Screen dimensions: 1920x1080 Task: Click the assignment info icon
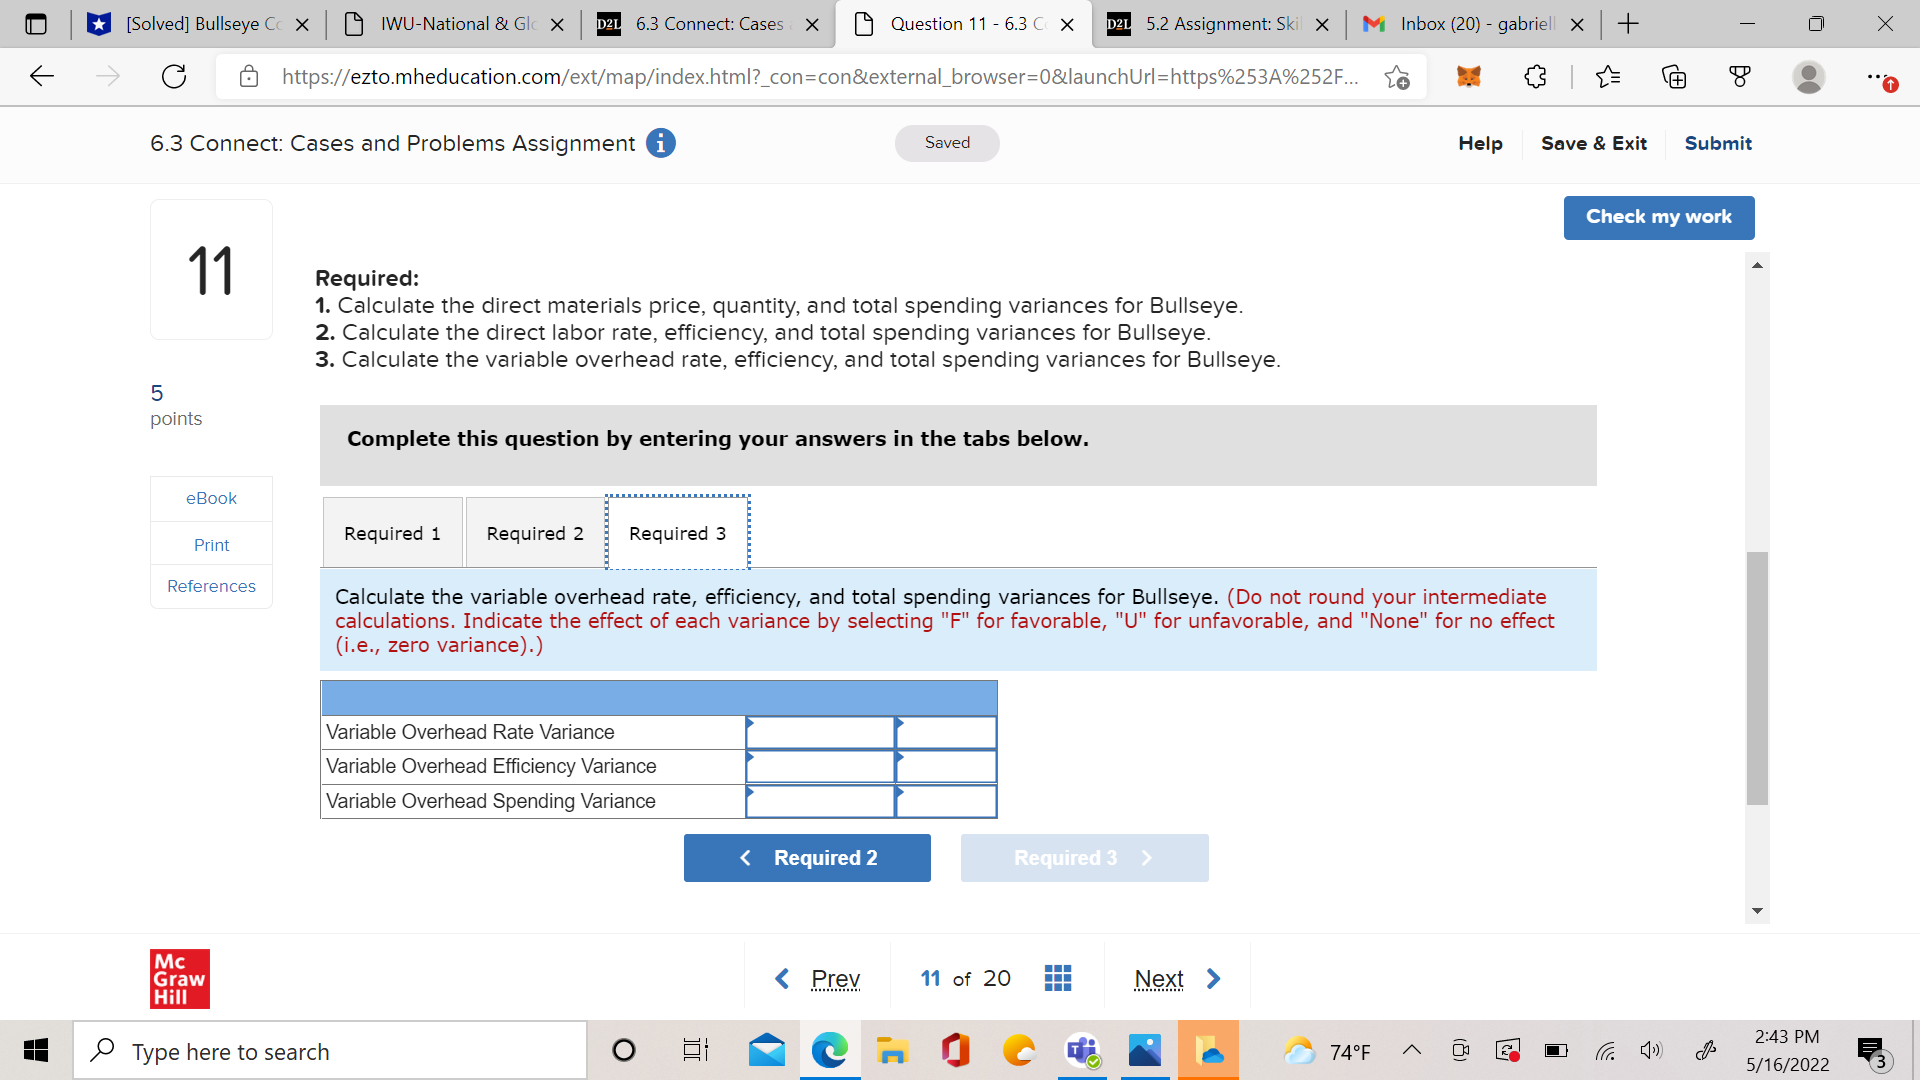660,143
